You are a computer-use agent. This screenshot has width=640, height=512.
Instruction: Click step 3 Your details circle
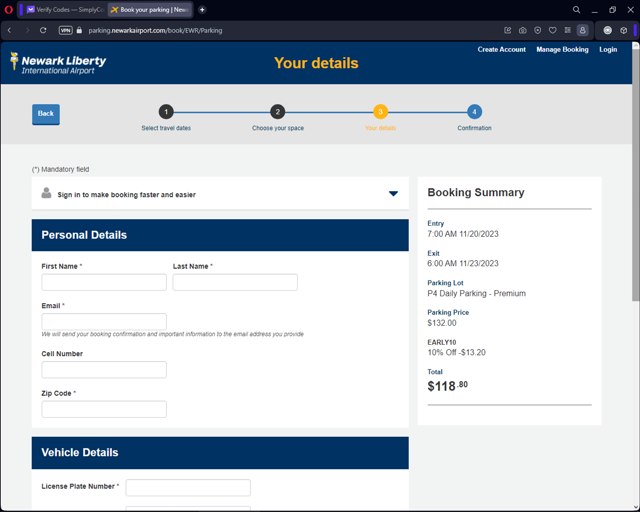[x=380, y=112]
